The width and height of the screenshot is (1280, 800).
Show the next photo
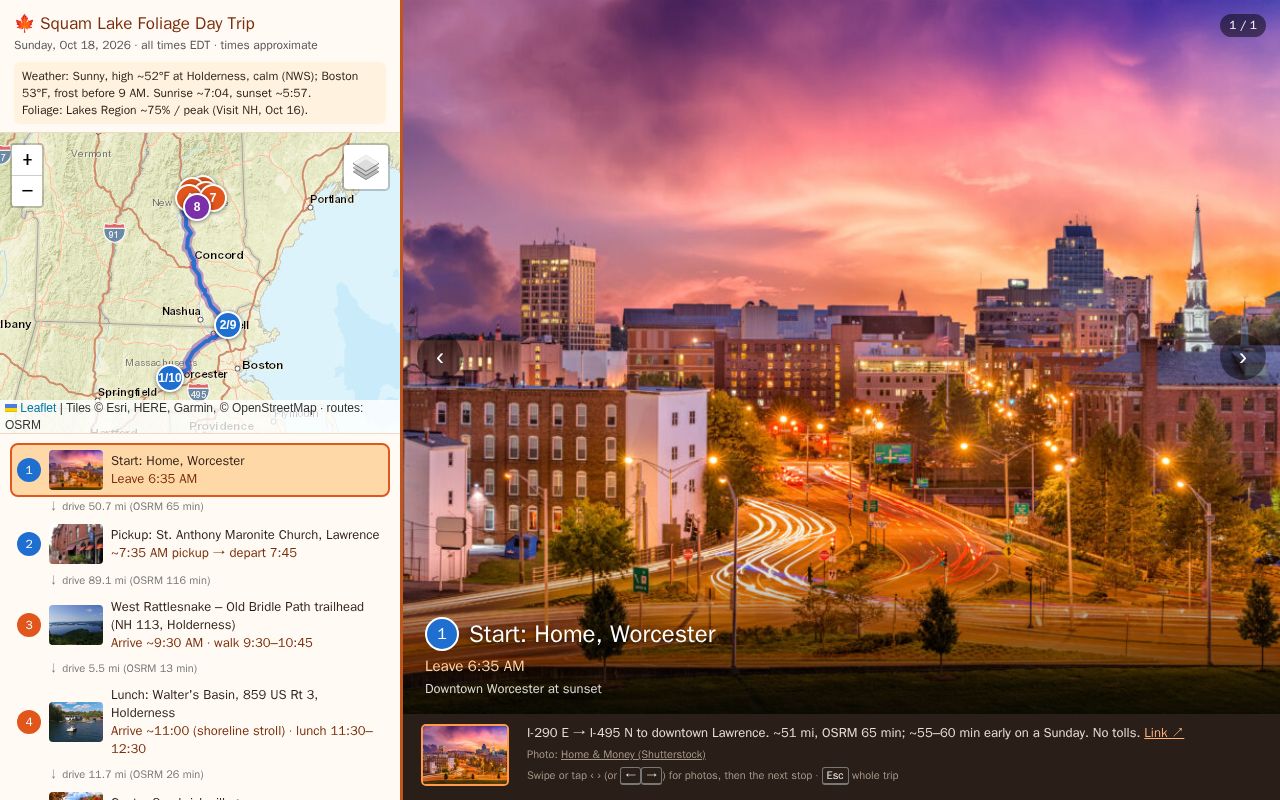pyautogui.click(x=1243, y=358)
